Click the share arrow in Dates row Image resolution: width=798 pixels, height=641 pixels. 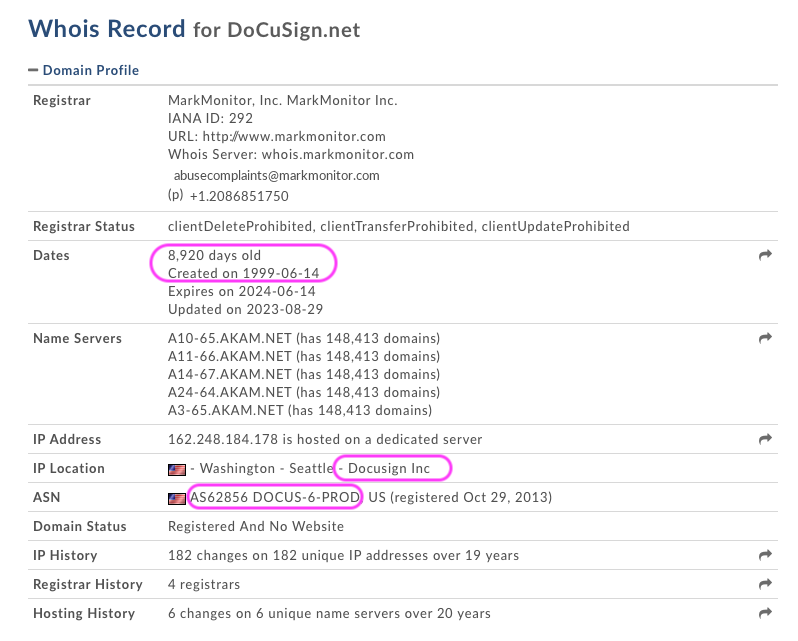765,255
